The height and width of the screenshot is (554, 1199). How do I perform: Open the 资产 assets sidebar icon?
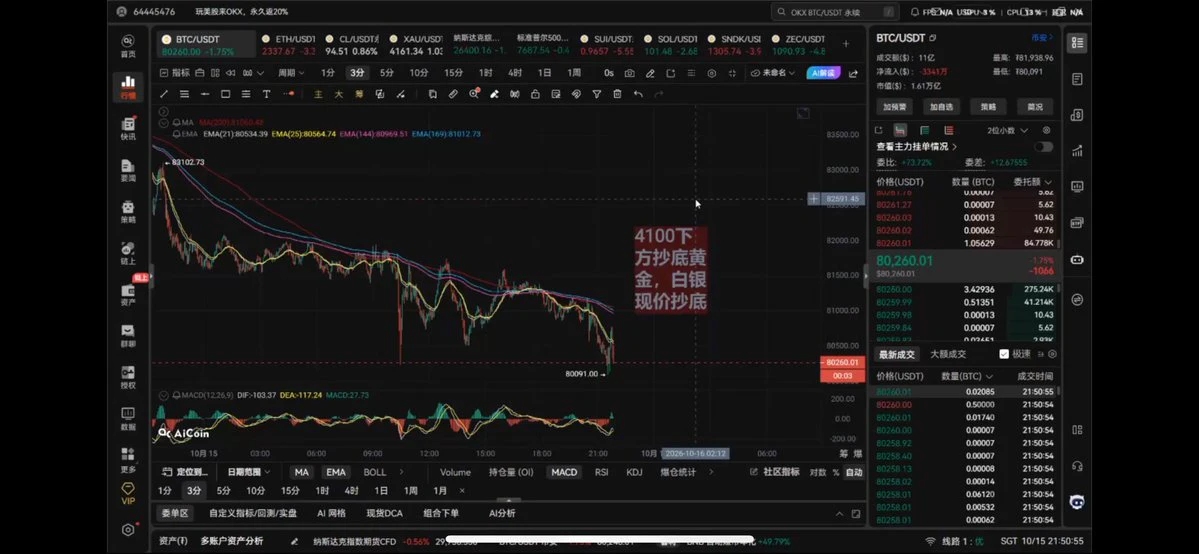(128, 293)
